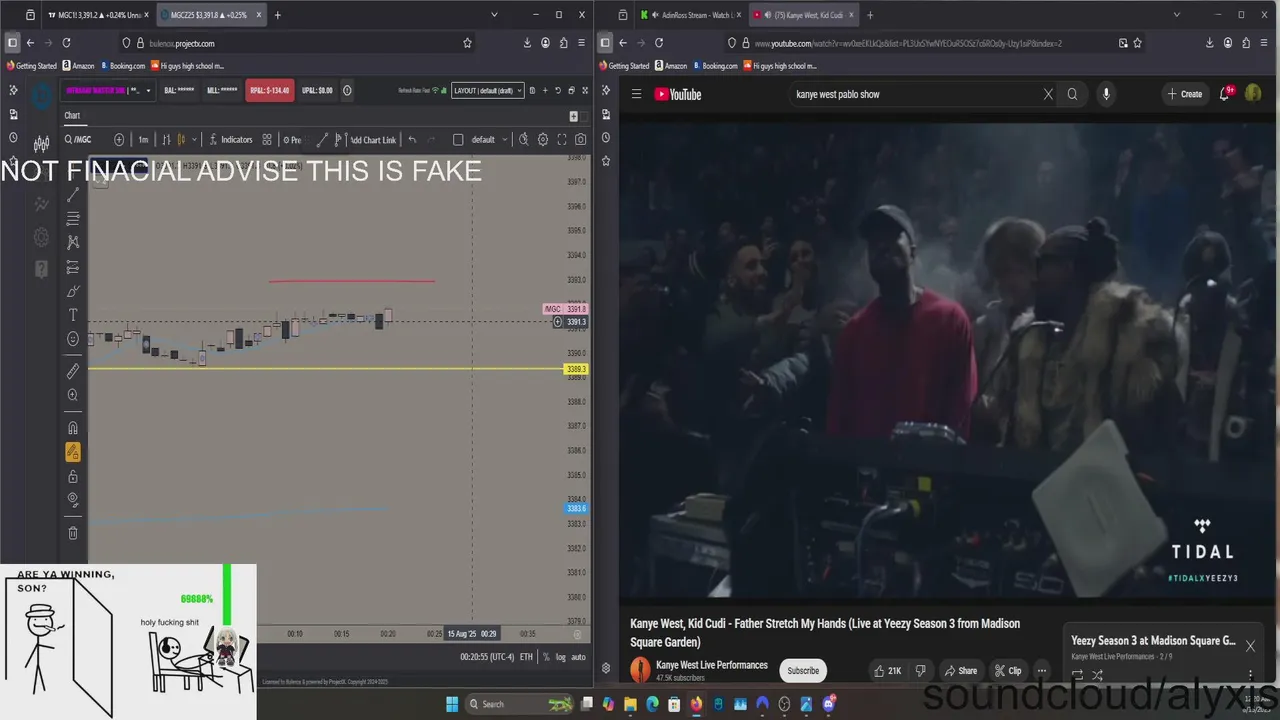This screenshot has width=1280, height=720.
Task: Select the Chart panel tab
Action: pos(72,116)
